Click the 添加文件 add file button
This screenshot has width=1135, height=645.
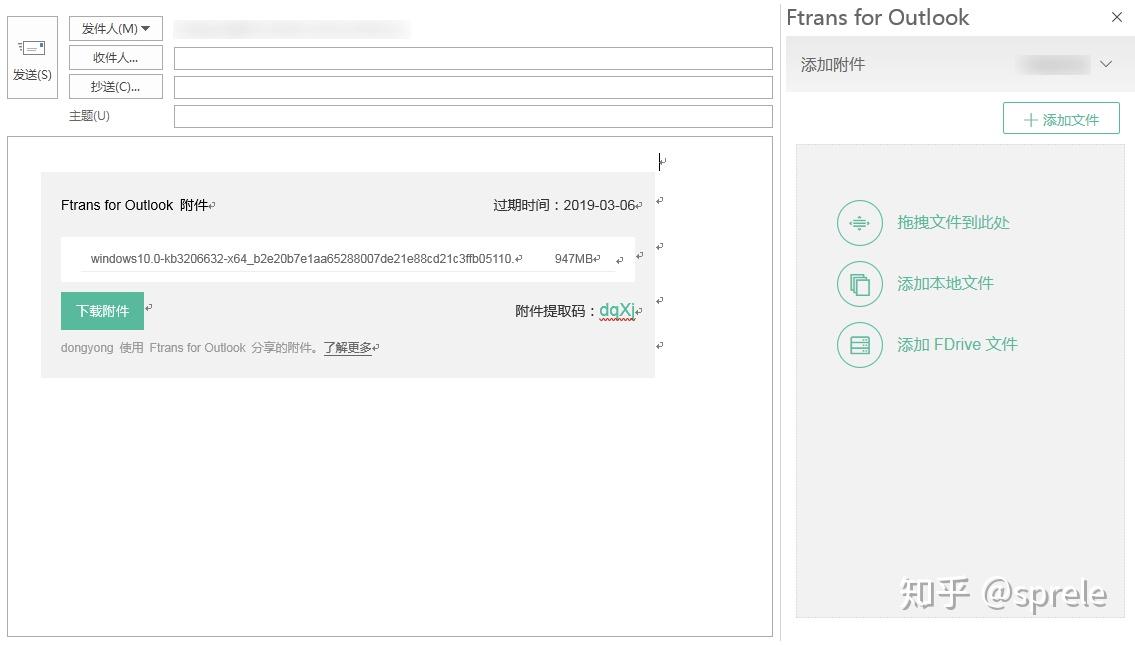tap(1061, 119)
